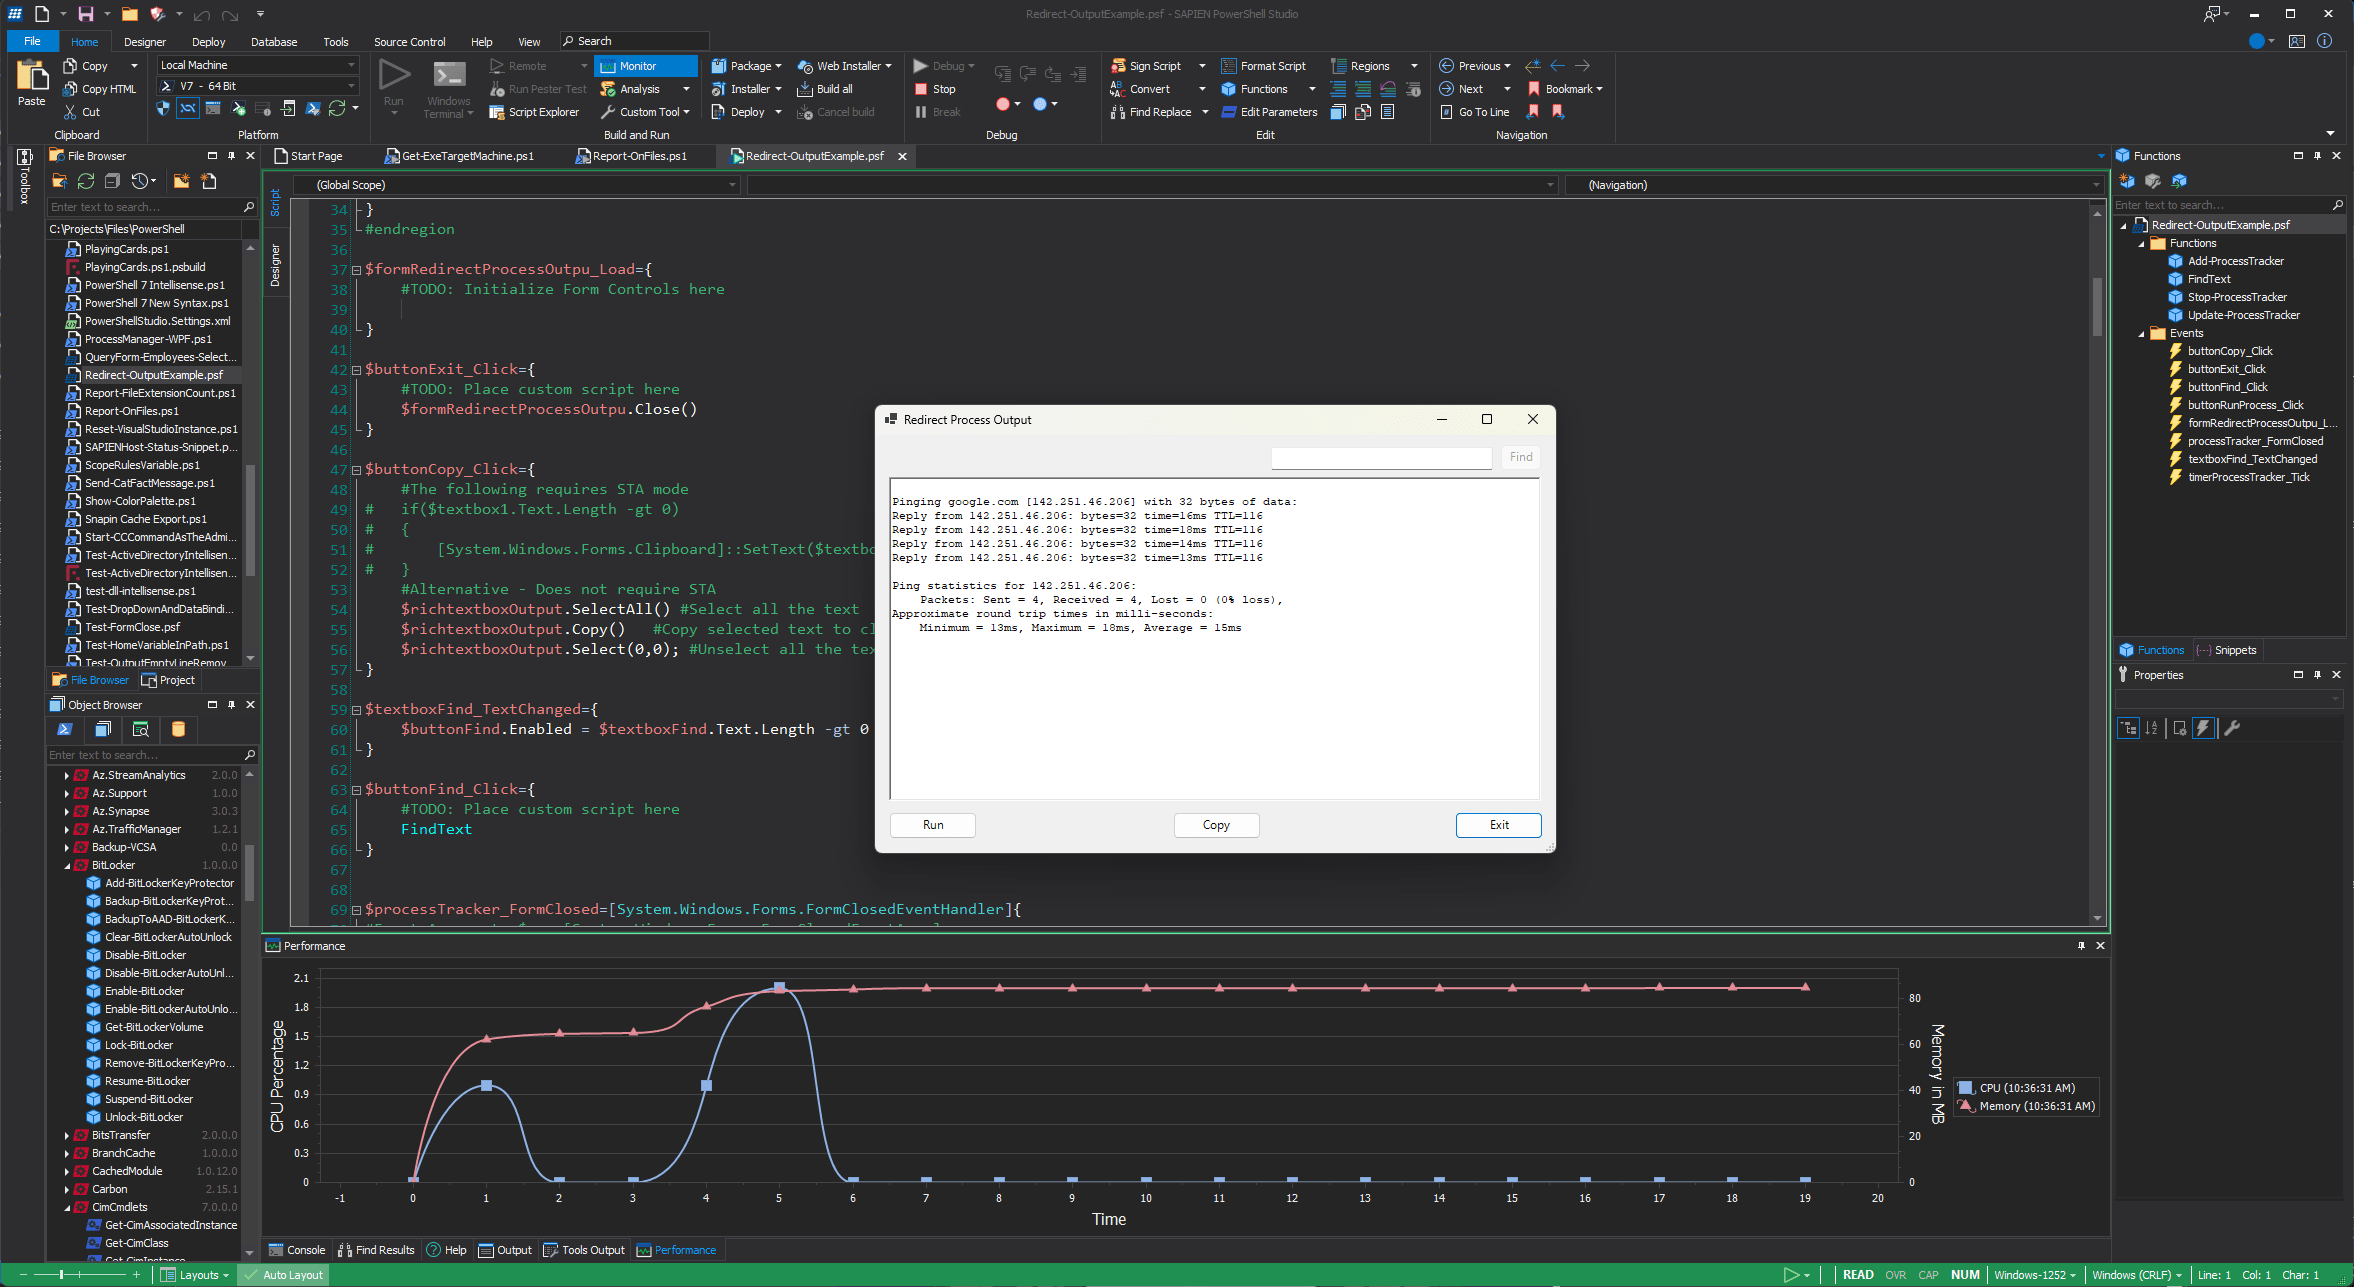Click the Previous navigation arrow icon
The height and width of the screenshot is (1287, 2354).
(1446, 66)
